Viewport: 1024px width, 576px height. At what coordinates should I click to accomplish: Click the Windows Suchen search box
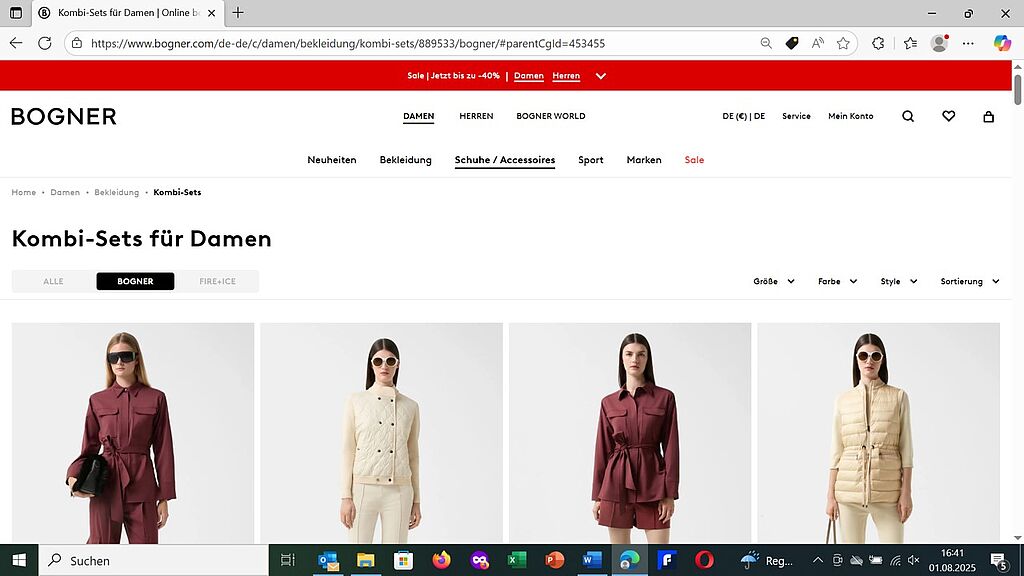click(153, 560)
